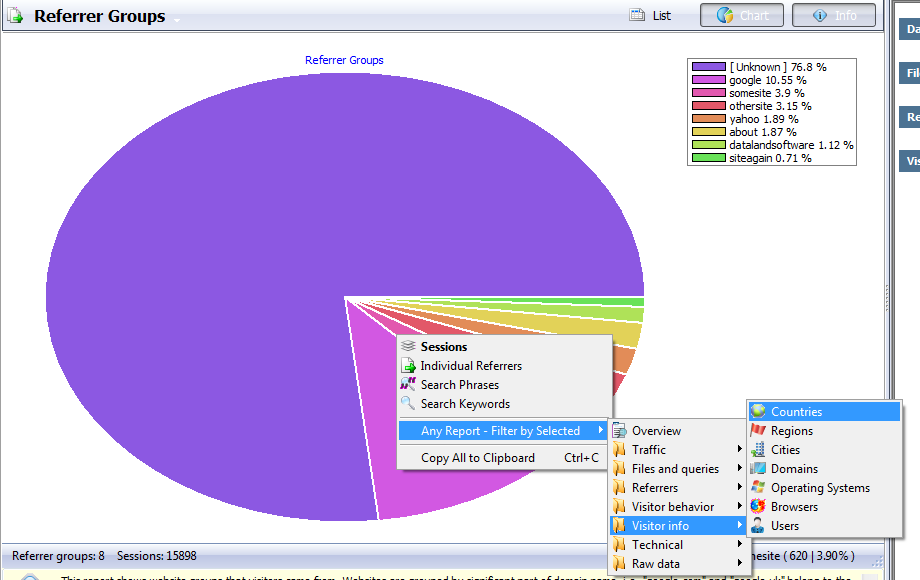The image size is (920, 580).
Task: Click legend text 'datalandsoftware 1.12 %'
Action: point(792,145)
